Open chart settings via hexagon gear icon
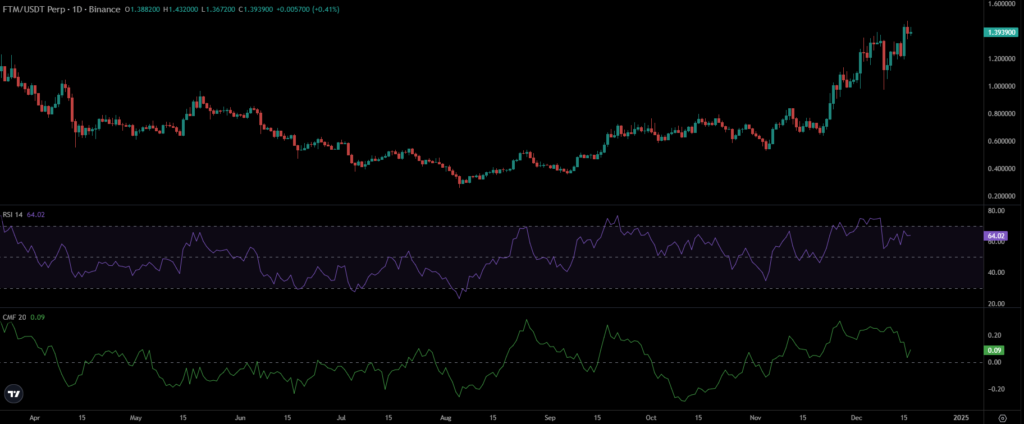Screen dimensions: 1024x424 1002,416
